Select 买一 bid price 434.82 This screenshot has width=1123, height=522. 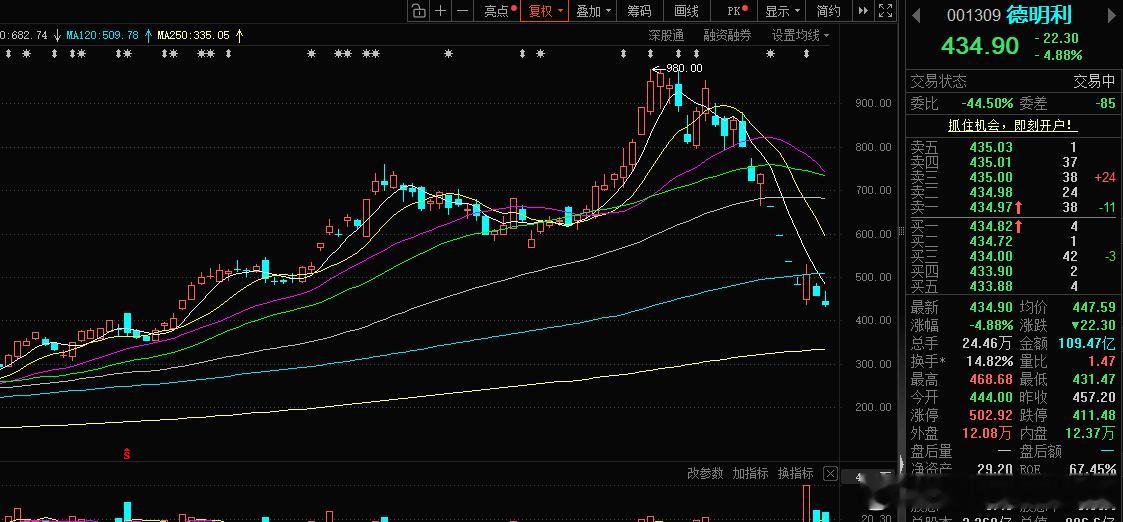991,226
